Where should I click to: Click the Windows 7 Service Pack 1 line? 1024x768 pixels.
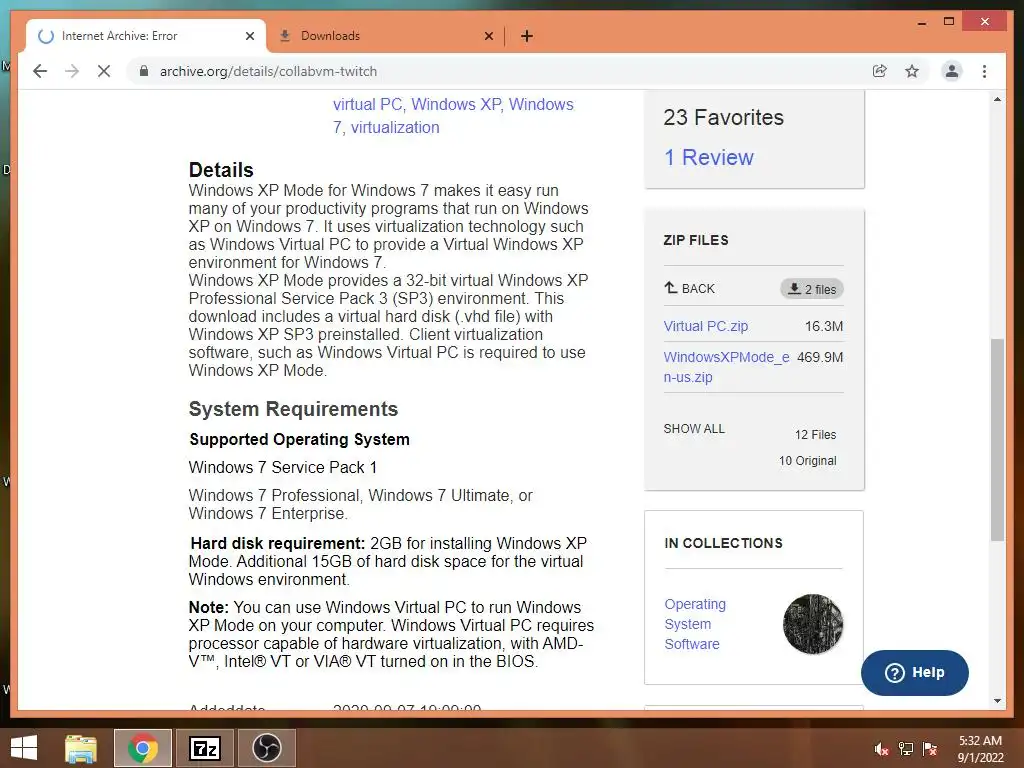coord(283,468)
